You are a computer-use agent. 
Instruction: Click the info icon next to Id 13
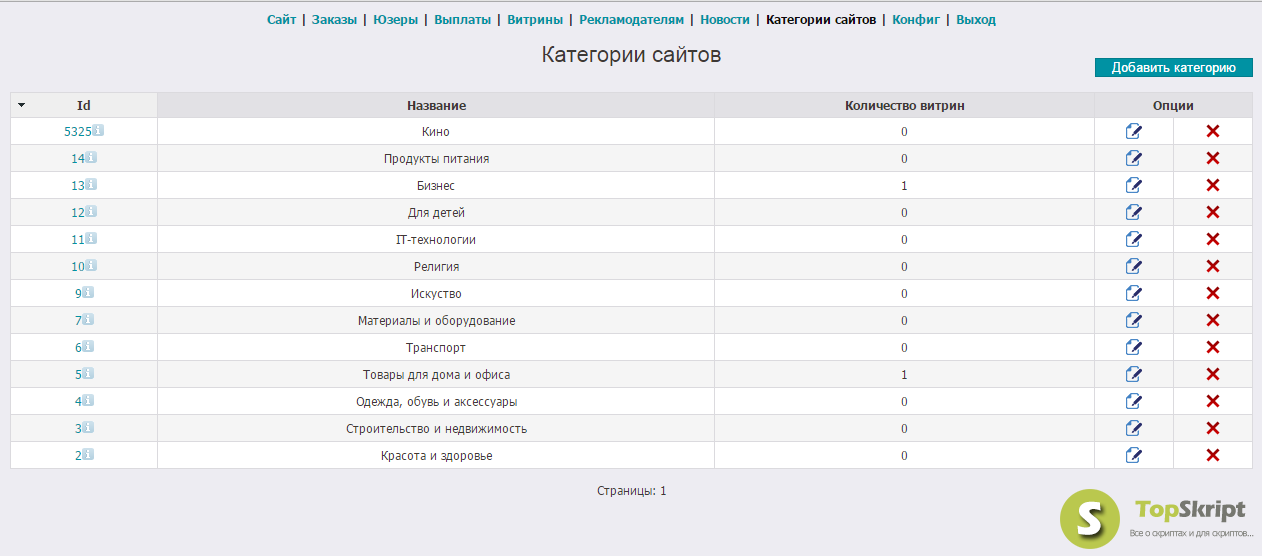[x=91, y=184]
